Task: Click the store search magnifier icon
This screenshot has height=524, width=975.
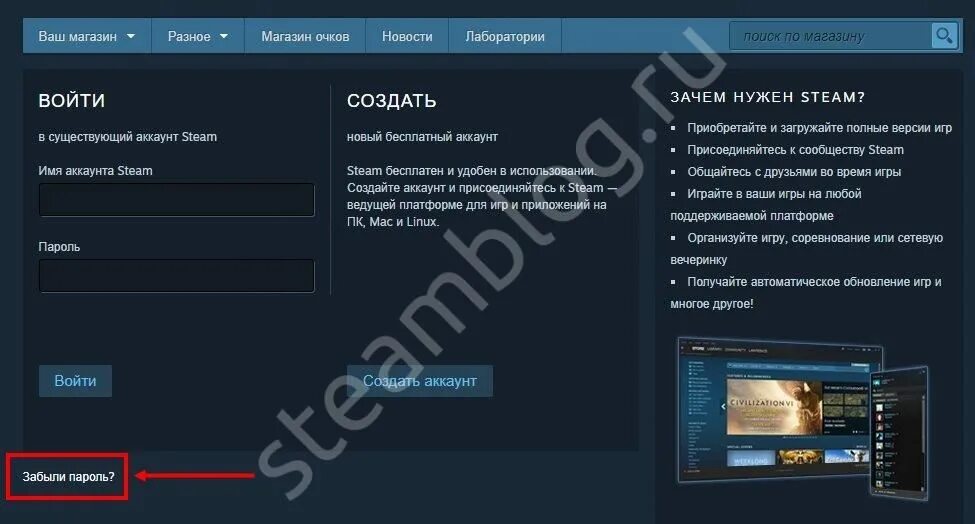Action: click(x=944, y=35)
